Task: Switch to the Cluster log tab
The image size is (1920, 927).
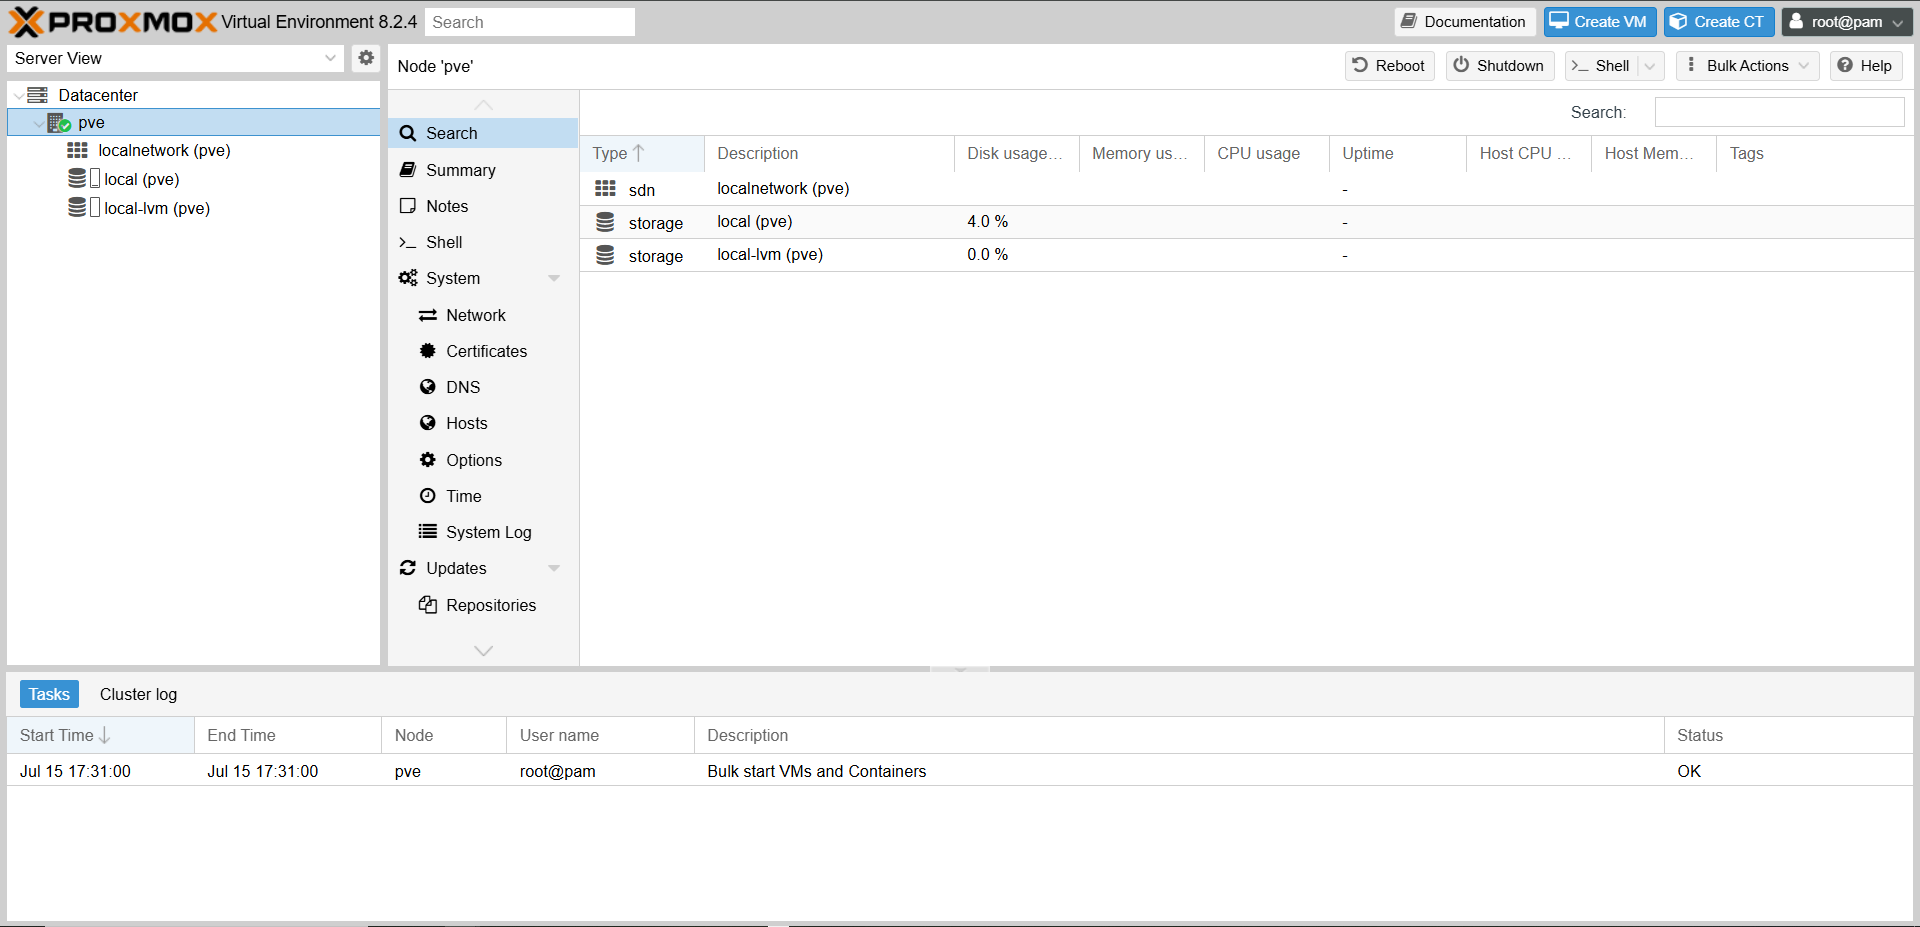Action: pyautogui.click(x=138, y=694)
